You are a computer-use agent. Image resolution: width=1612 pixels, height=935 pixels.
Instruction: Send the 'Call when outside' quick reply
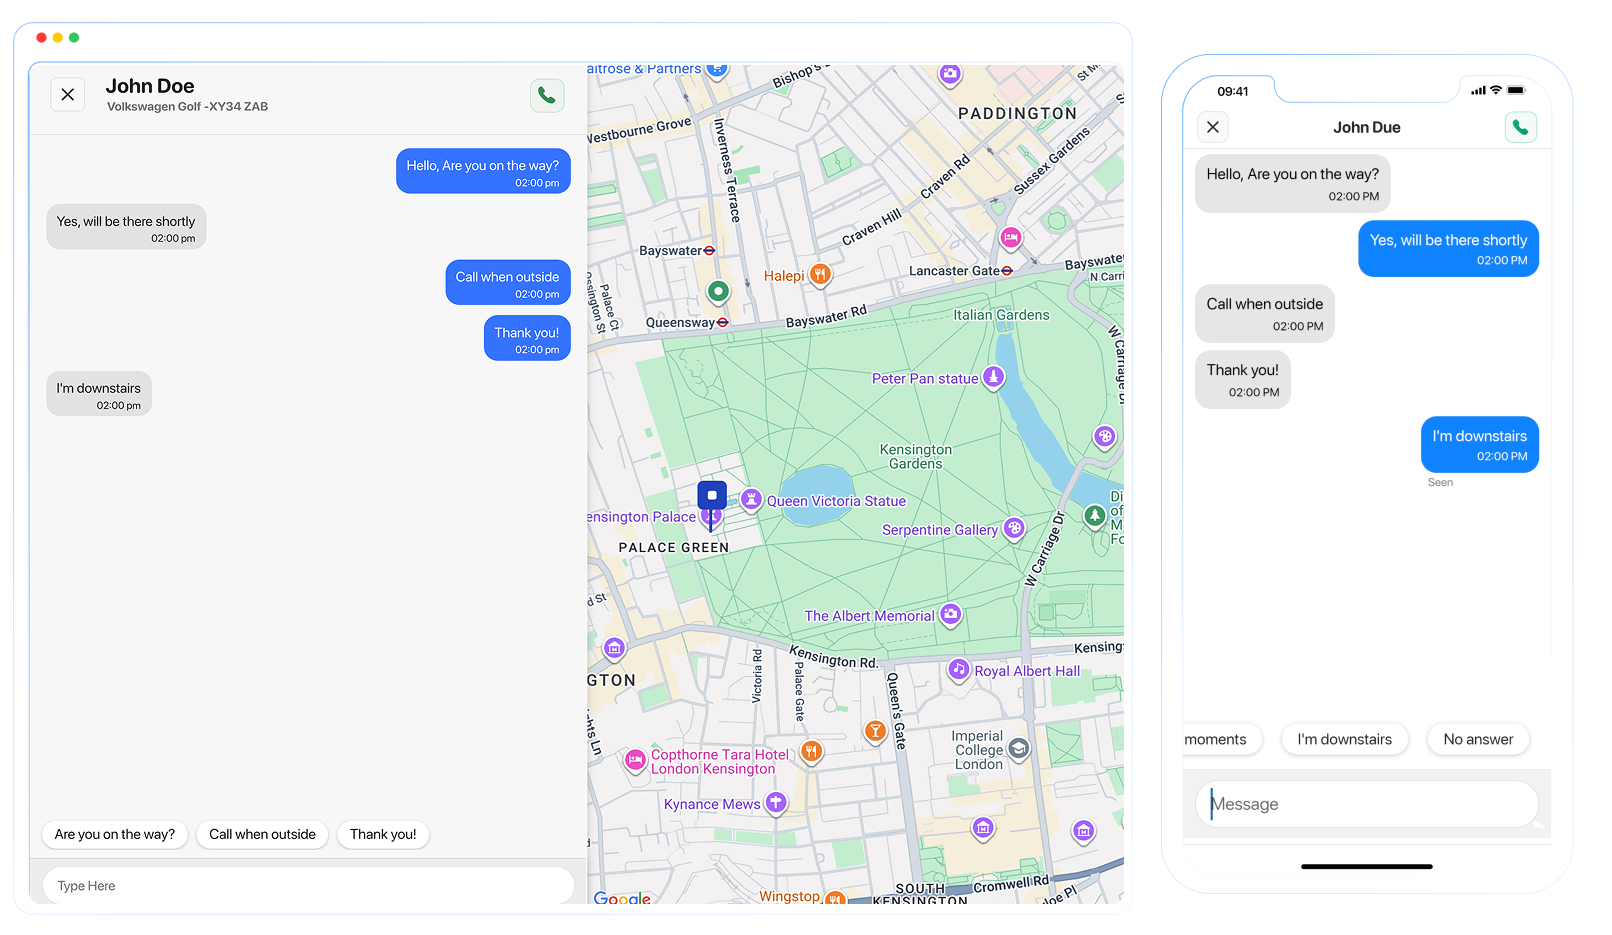point(262,834)
